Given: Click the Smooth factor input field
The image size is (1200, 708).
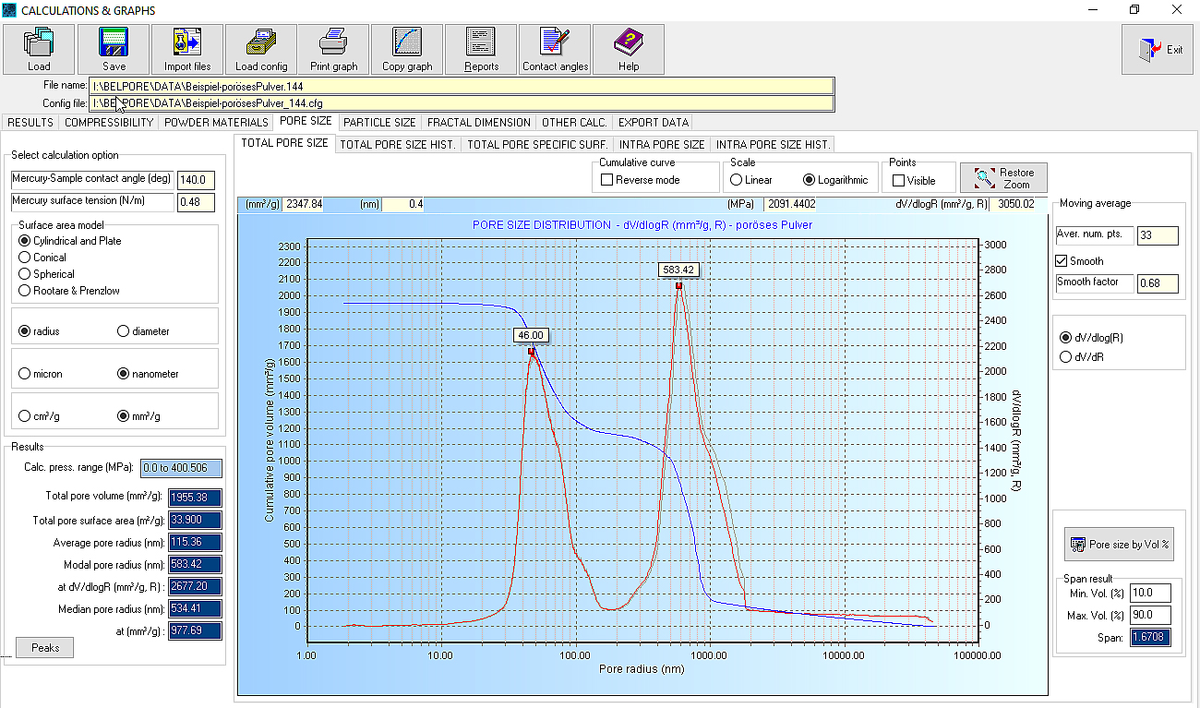Looking at the screenshot, I should pos(1157,283).
